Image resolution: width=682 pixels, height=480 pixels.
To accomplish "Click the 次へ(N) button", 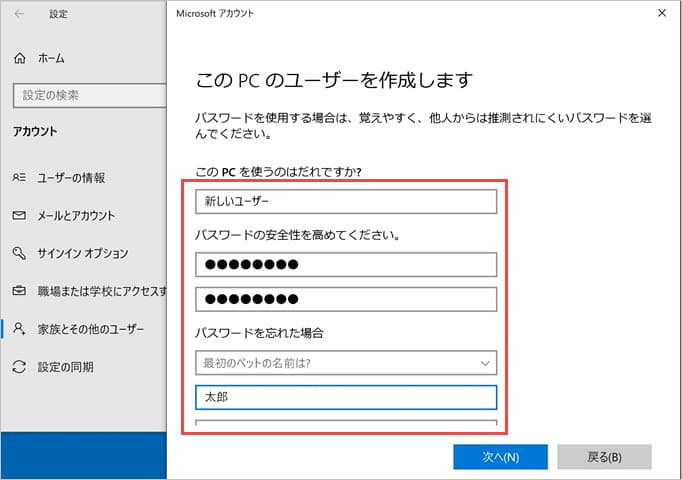I will [x=500, y=457].
